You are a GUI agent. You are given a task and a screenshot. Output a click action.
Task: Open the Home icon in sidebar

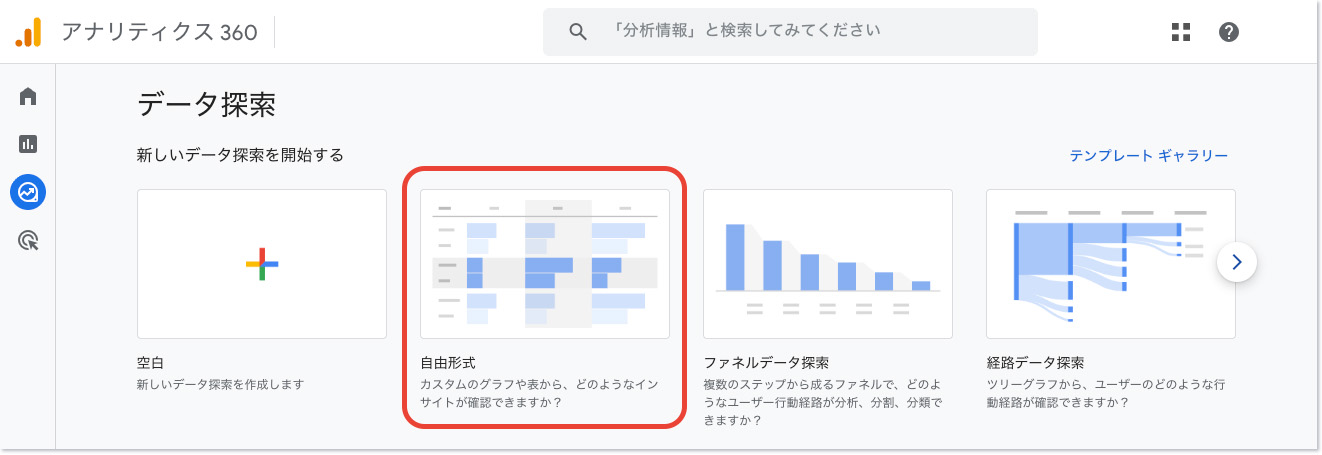[x=28, y=97]
